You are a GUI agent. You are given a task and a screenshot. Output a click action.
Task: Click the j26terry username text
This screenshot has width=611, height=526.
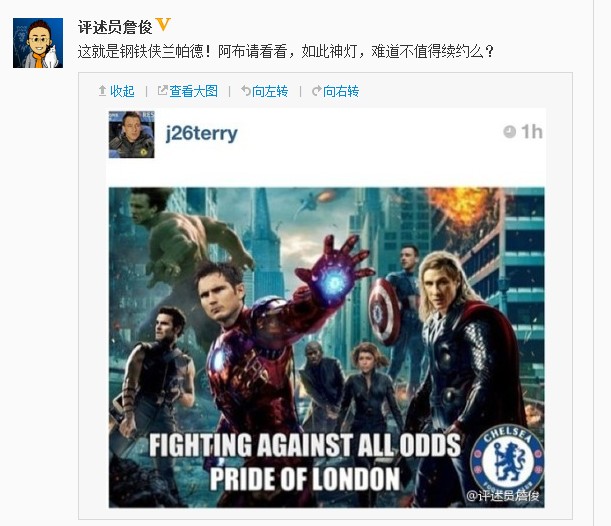coord(201,134)
